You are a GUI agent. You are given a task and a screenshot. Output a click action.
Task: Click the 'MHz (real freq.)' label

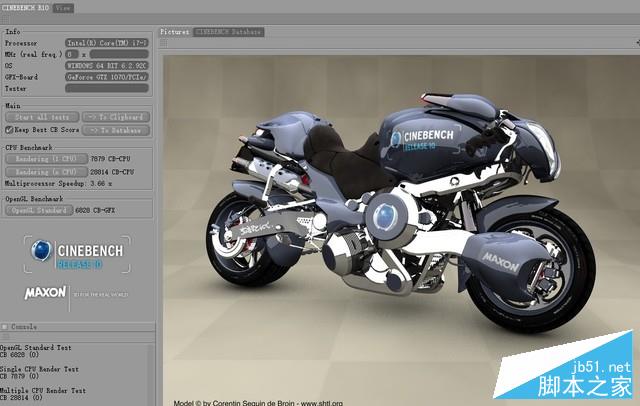(x=33, y=54)
